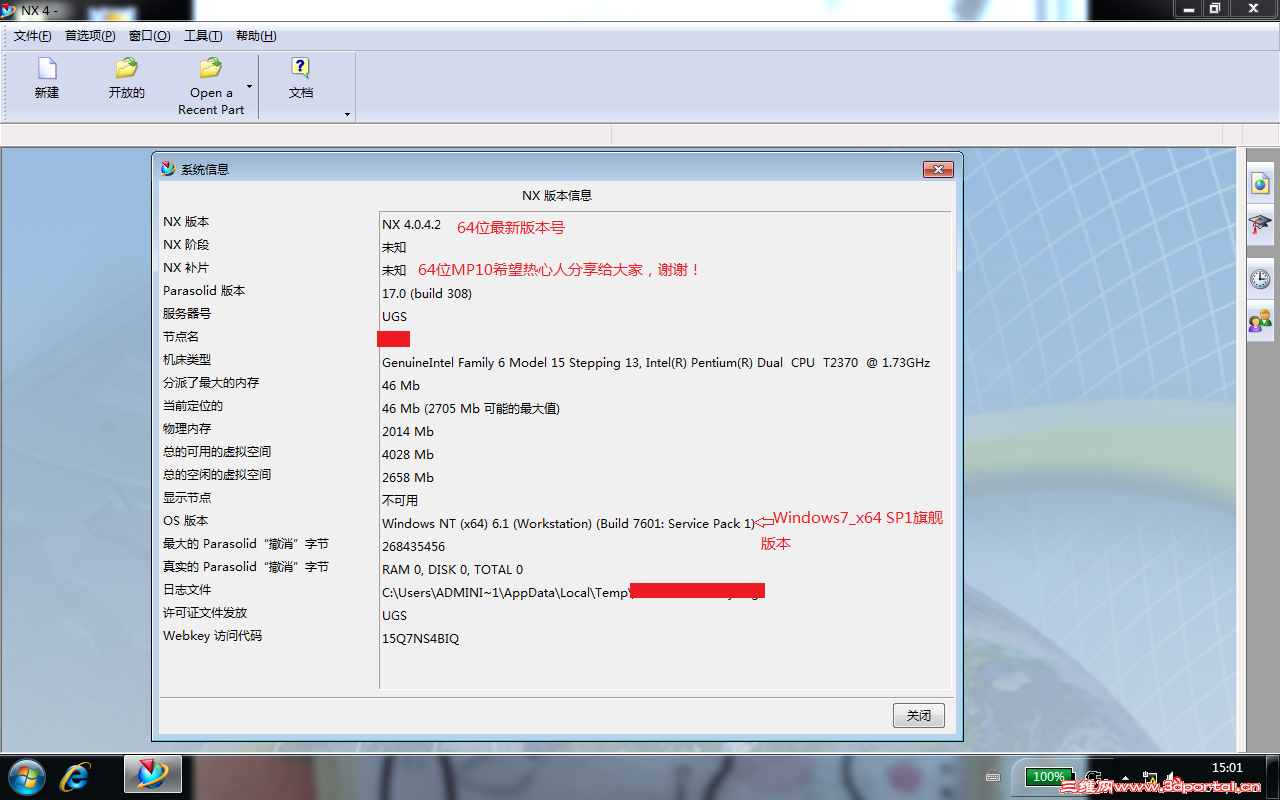
Task: Open the Training graduation cap sidebar tab
Action: [1260, 225]
